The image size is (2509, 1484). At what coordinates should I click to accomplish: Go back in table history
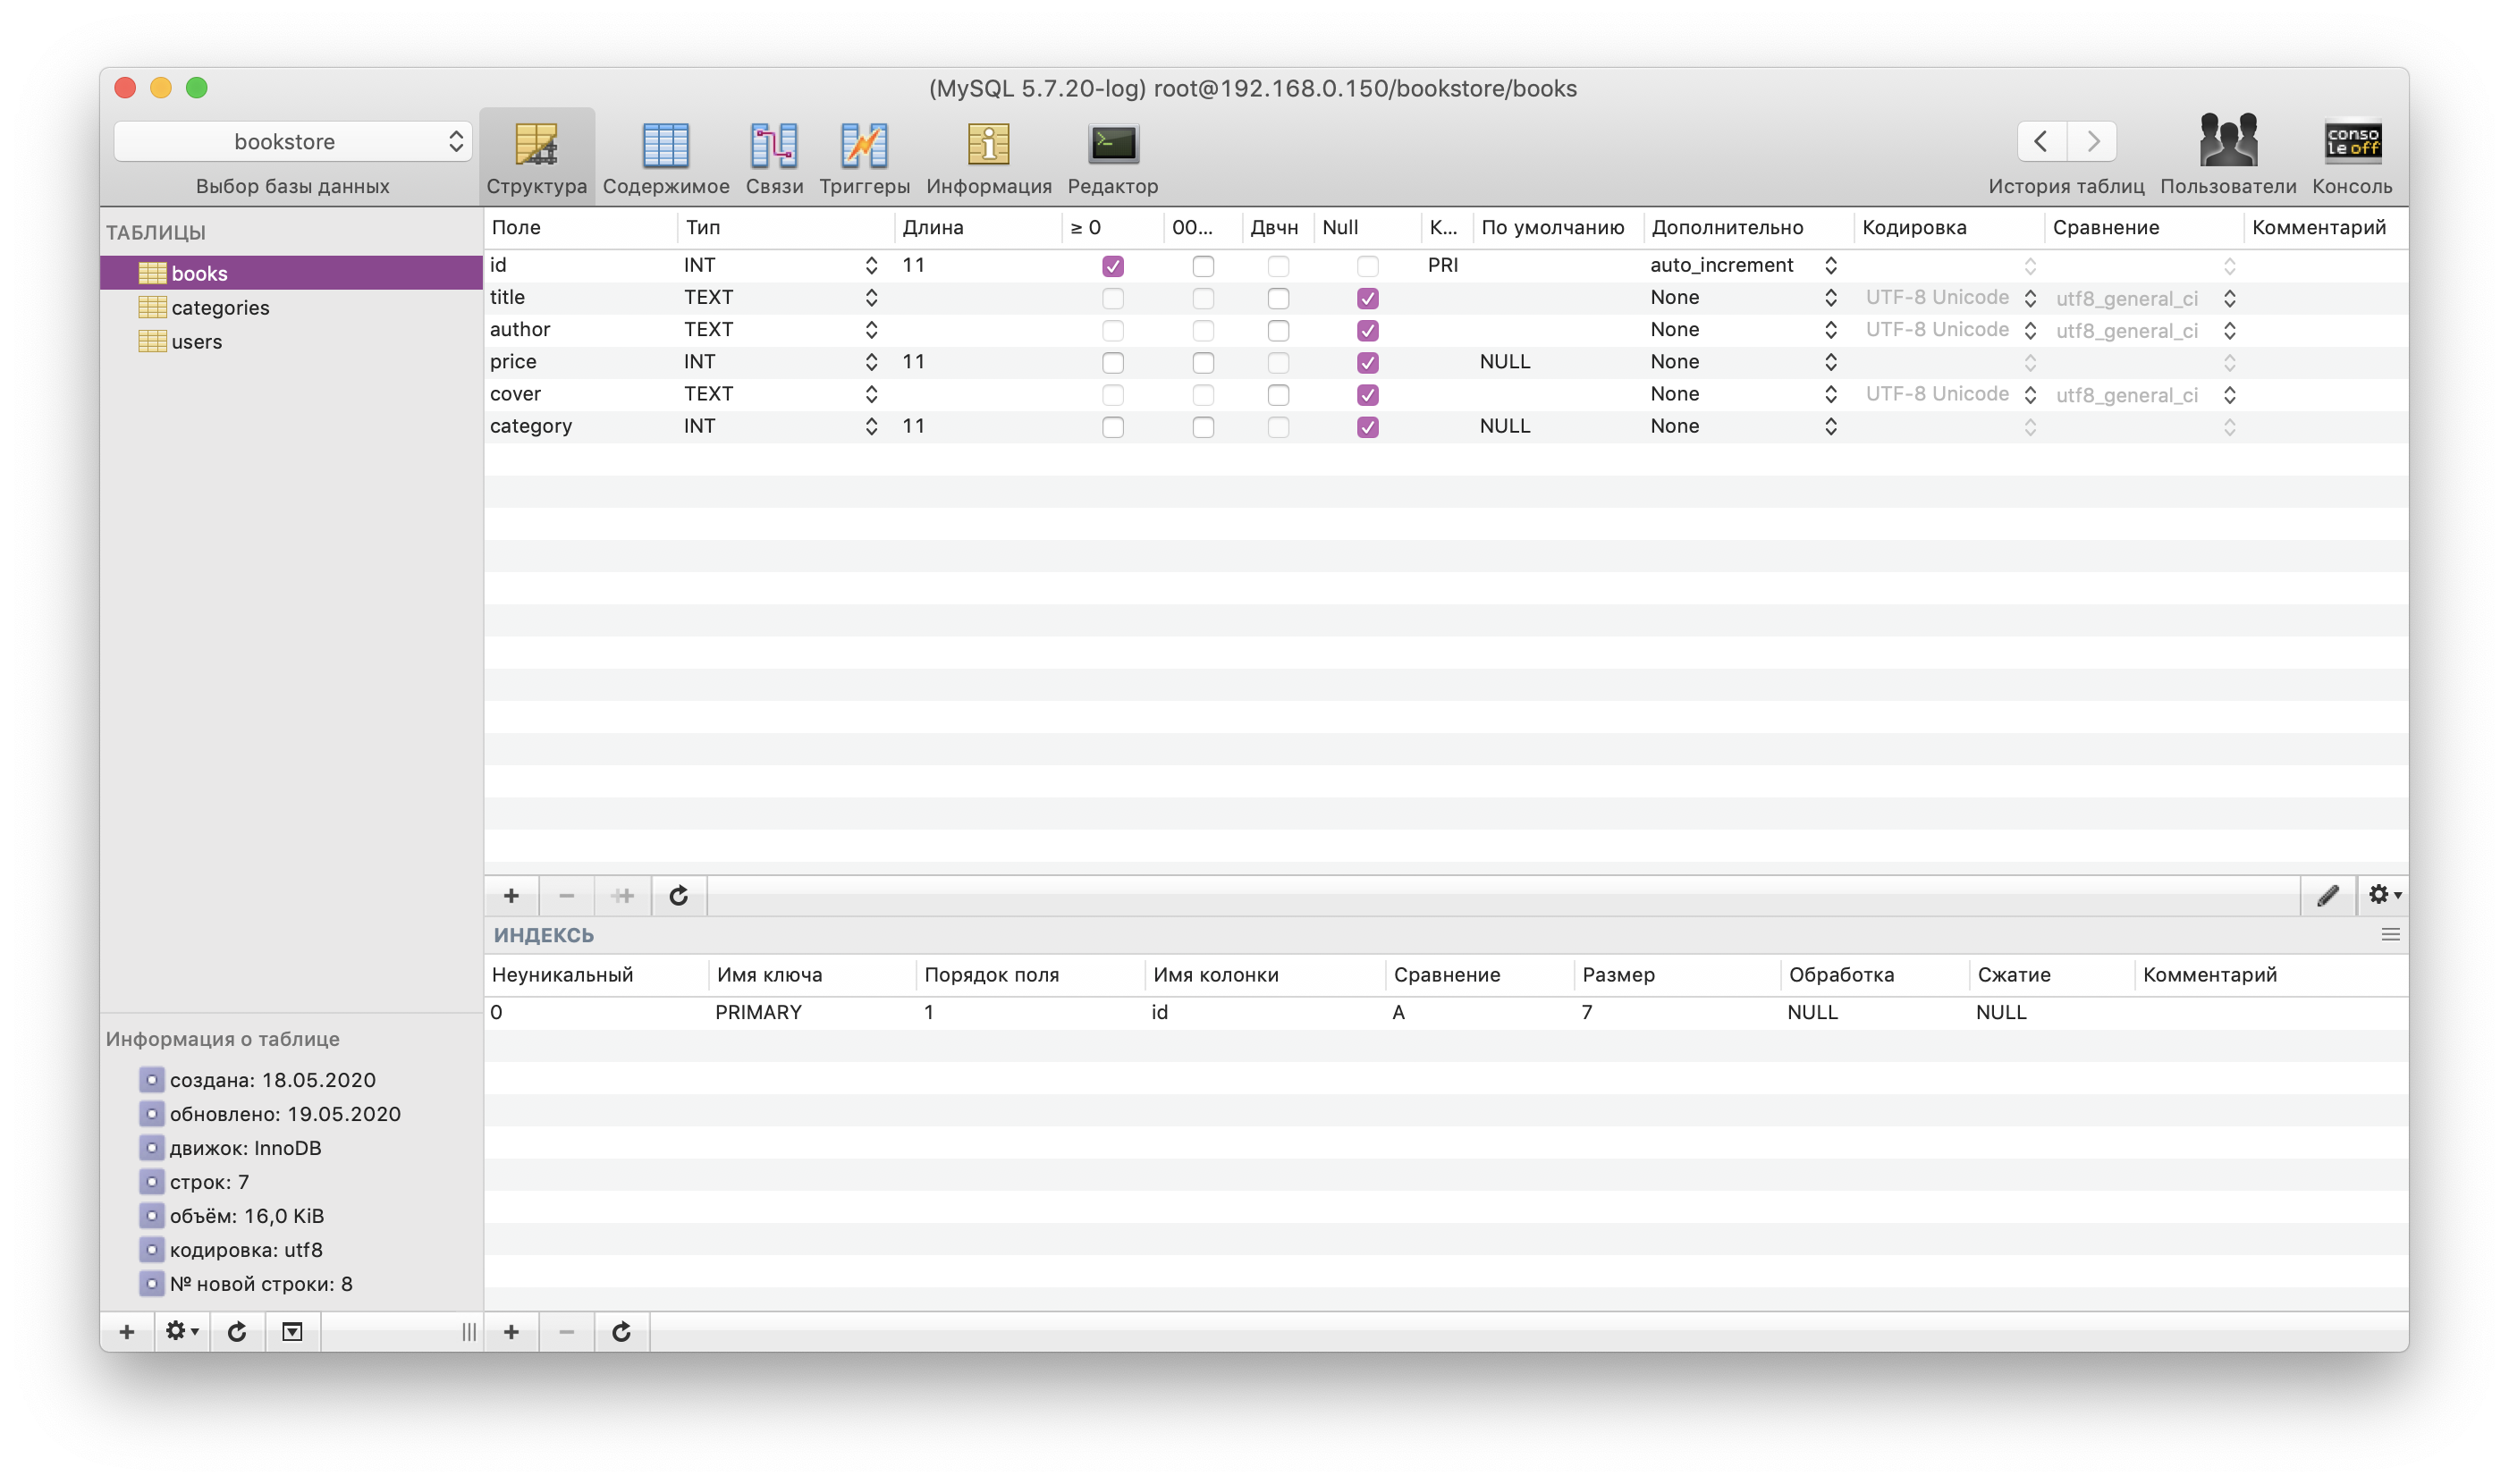(2041, 142)
